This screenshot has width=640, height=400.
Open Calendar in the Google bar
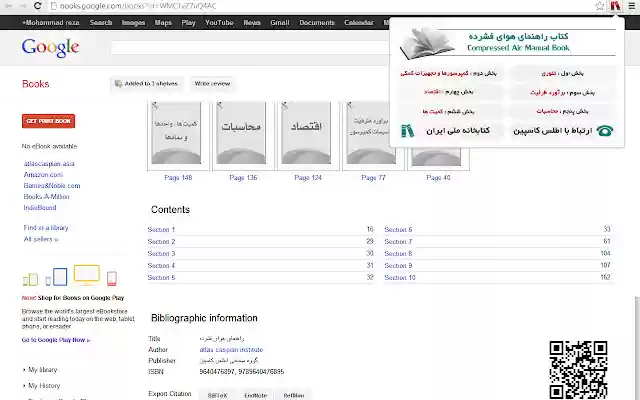coord(358,23)
